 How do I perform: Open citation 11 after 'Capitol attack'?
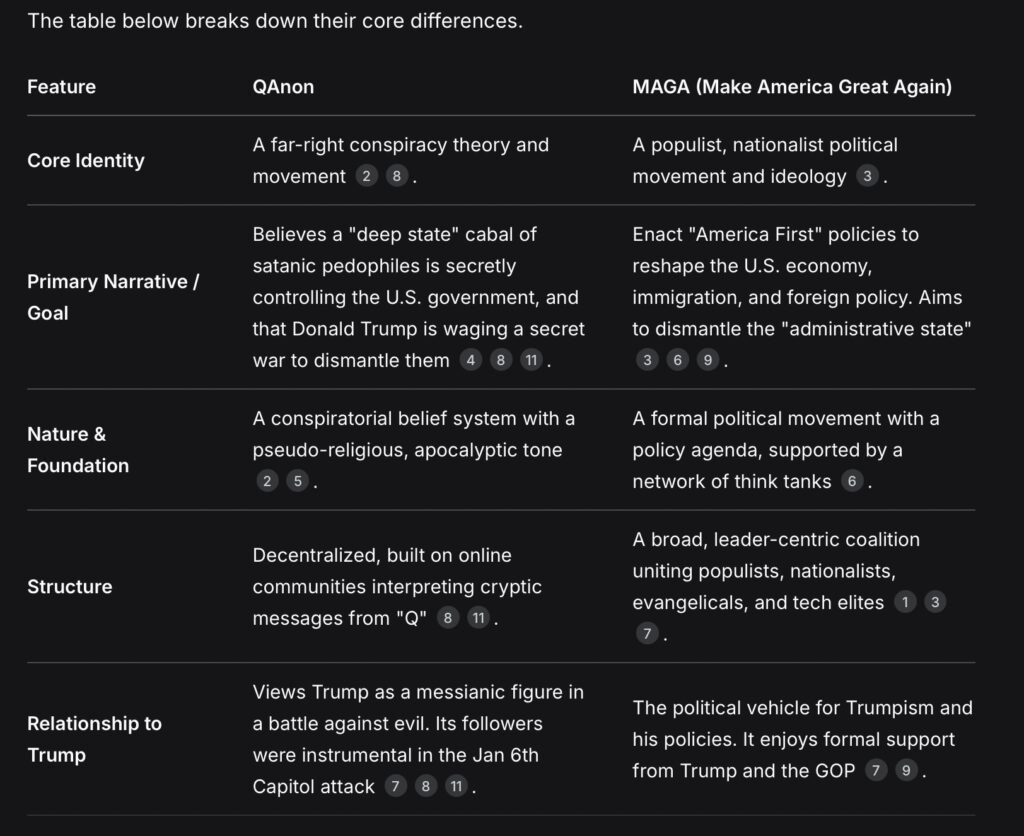click(456, 786)
